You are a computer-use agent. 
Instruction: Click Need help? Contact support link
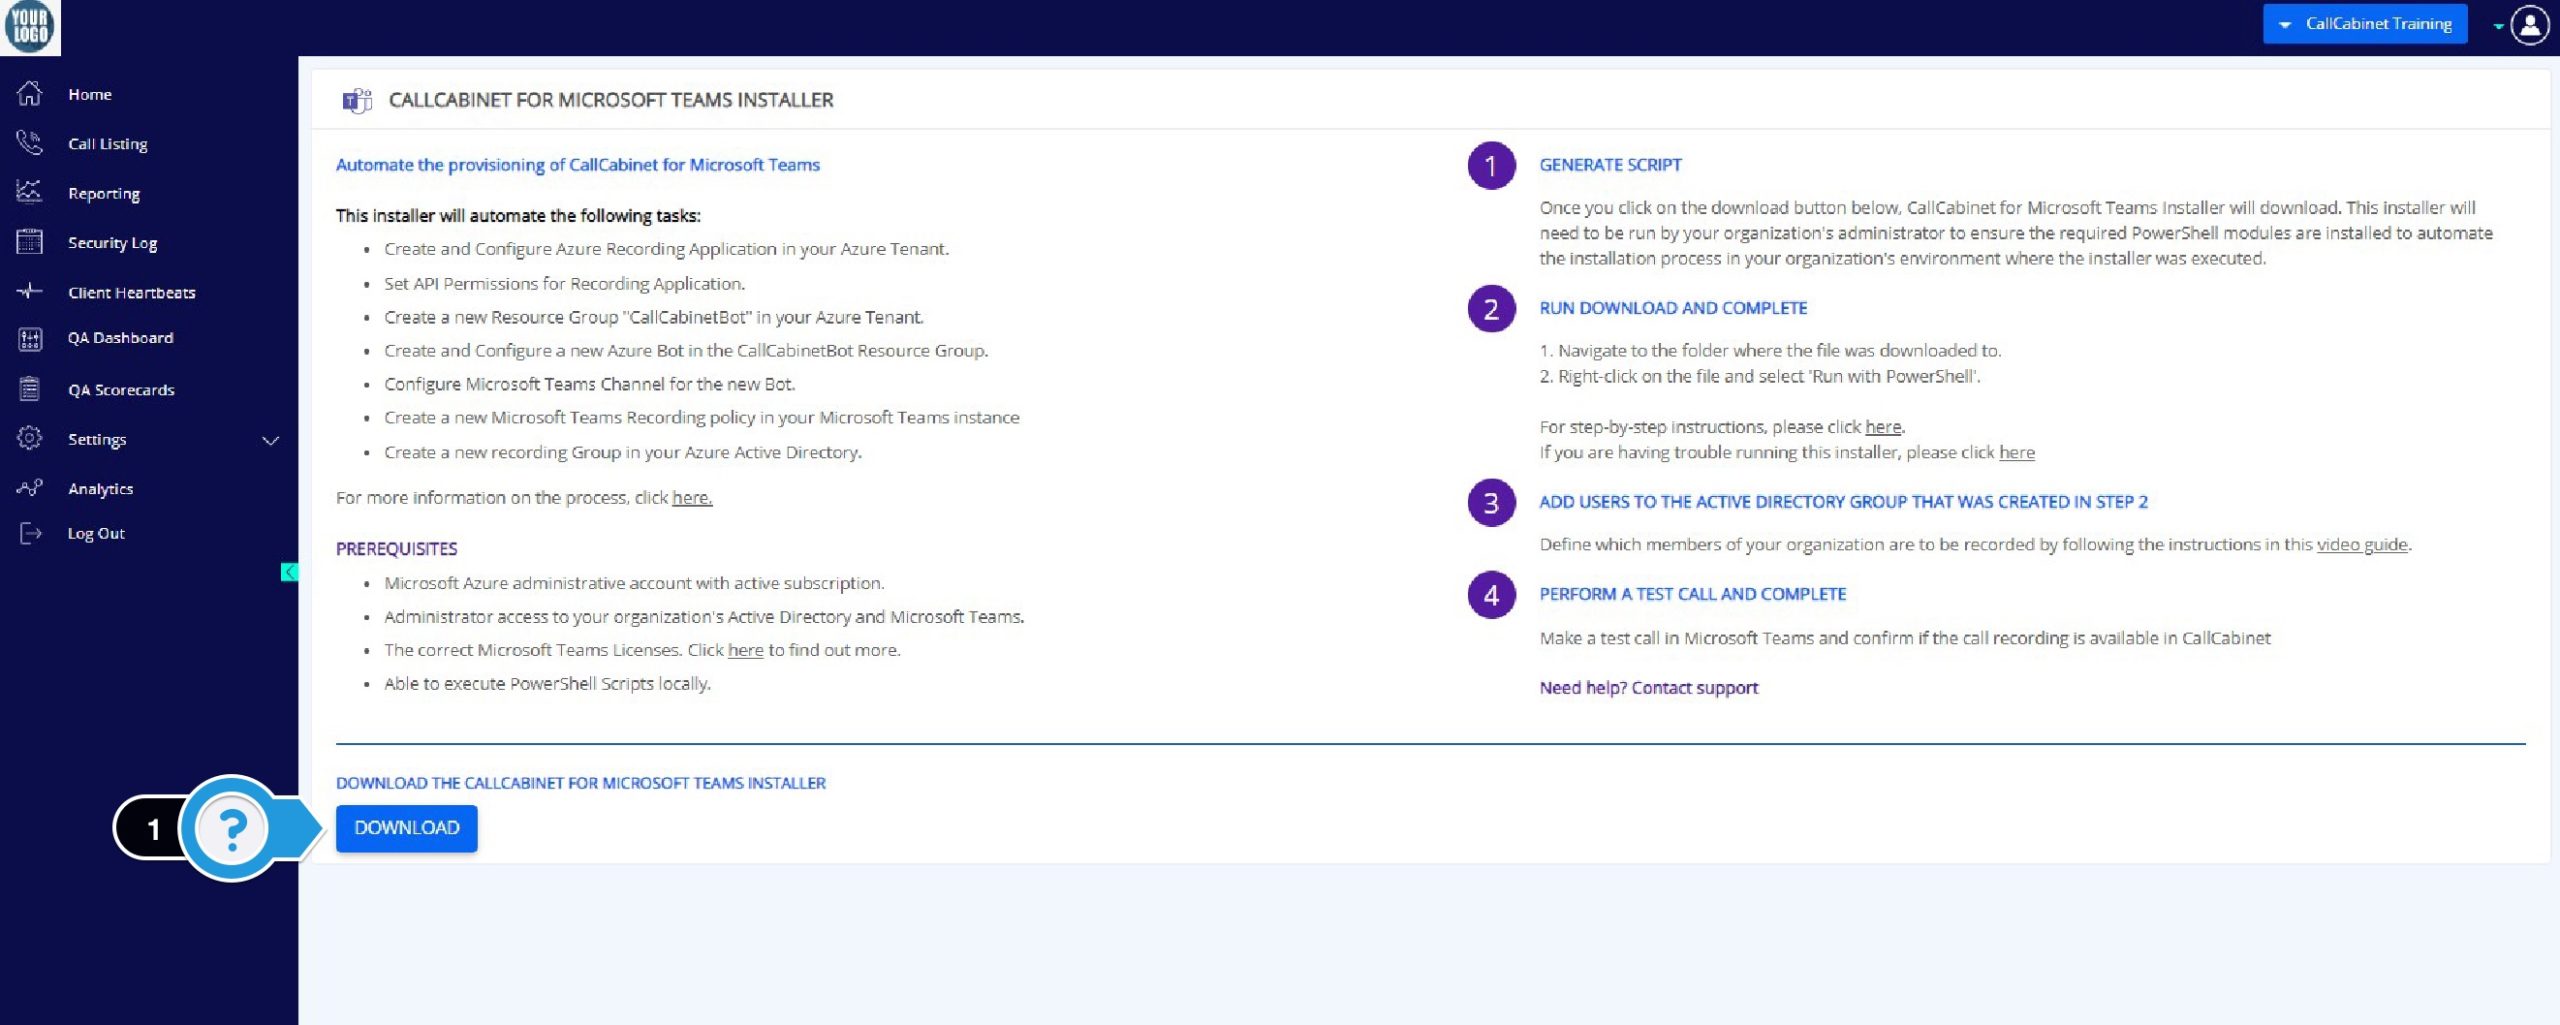click(1648, 688)
